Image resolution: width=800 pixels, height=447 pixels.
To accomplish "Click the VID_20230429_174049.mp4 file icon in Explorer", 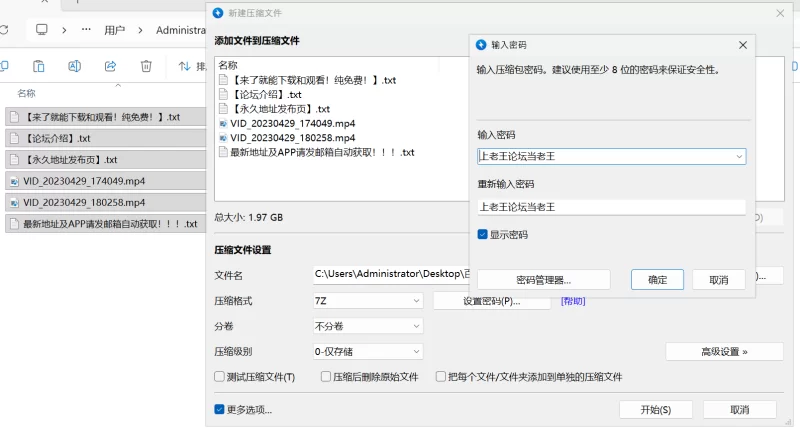I will pyautogui.click(x=14, y=181).
